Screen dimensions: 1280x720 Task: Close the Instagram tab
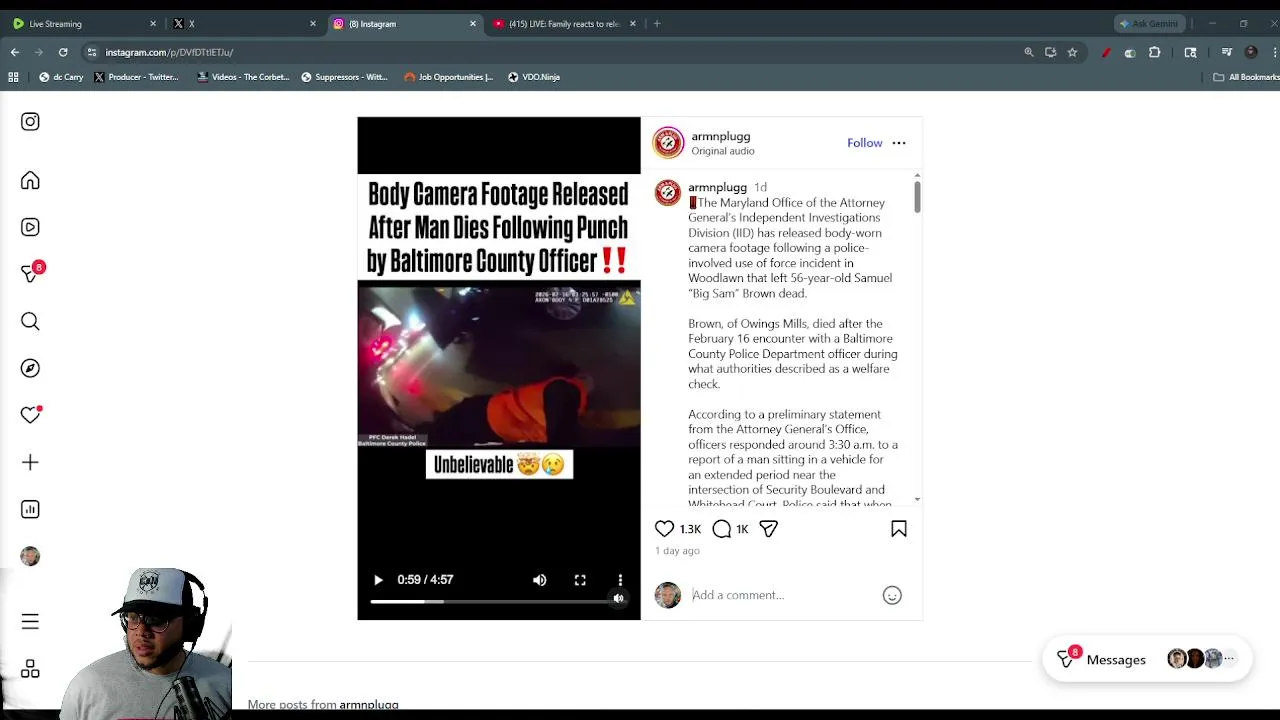[x=473, y=23]
